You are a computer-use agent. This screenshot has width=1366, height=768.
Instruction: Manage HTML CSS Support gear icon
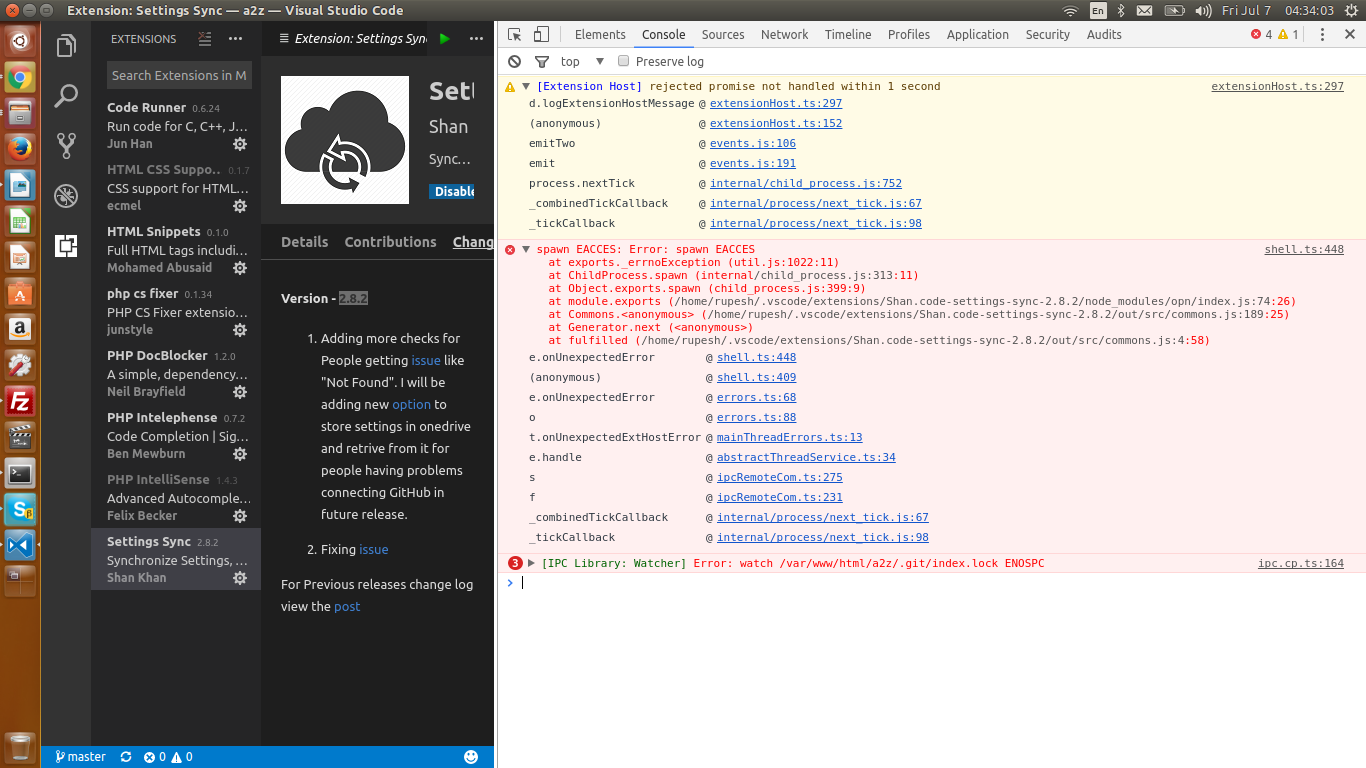(x=240, y=206)
